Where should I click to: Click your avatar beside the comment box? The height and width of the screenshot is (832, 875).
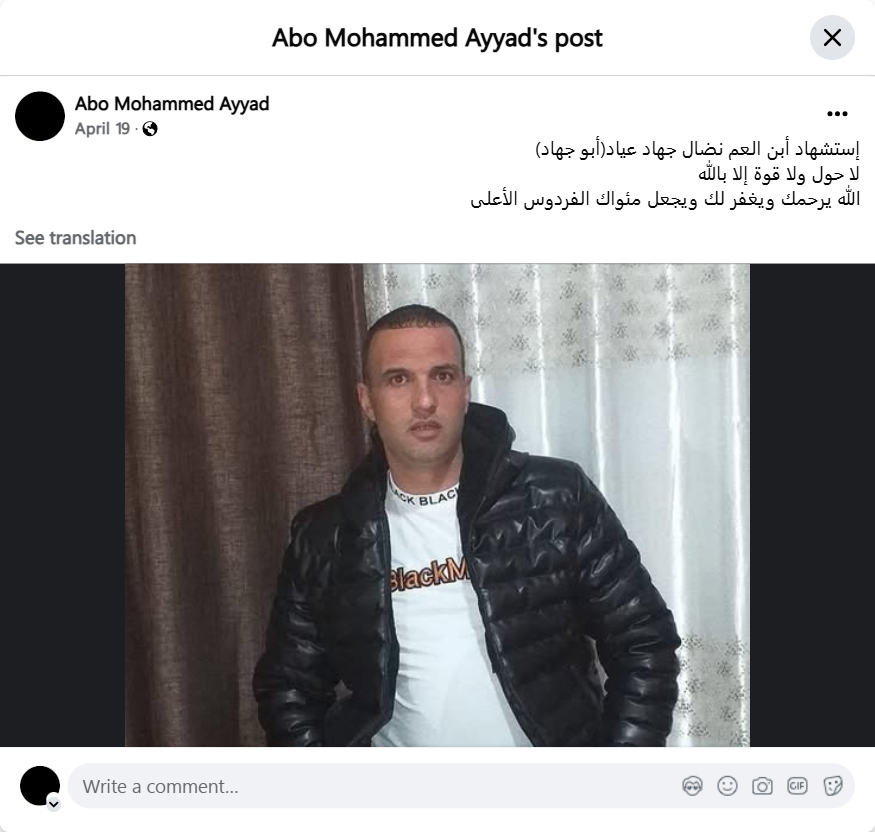point(40,786)
